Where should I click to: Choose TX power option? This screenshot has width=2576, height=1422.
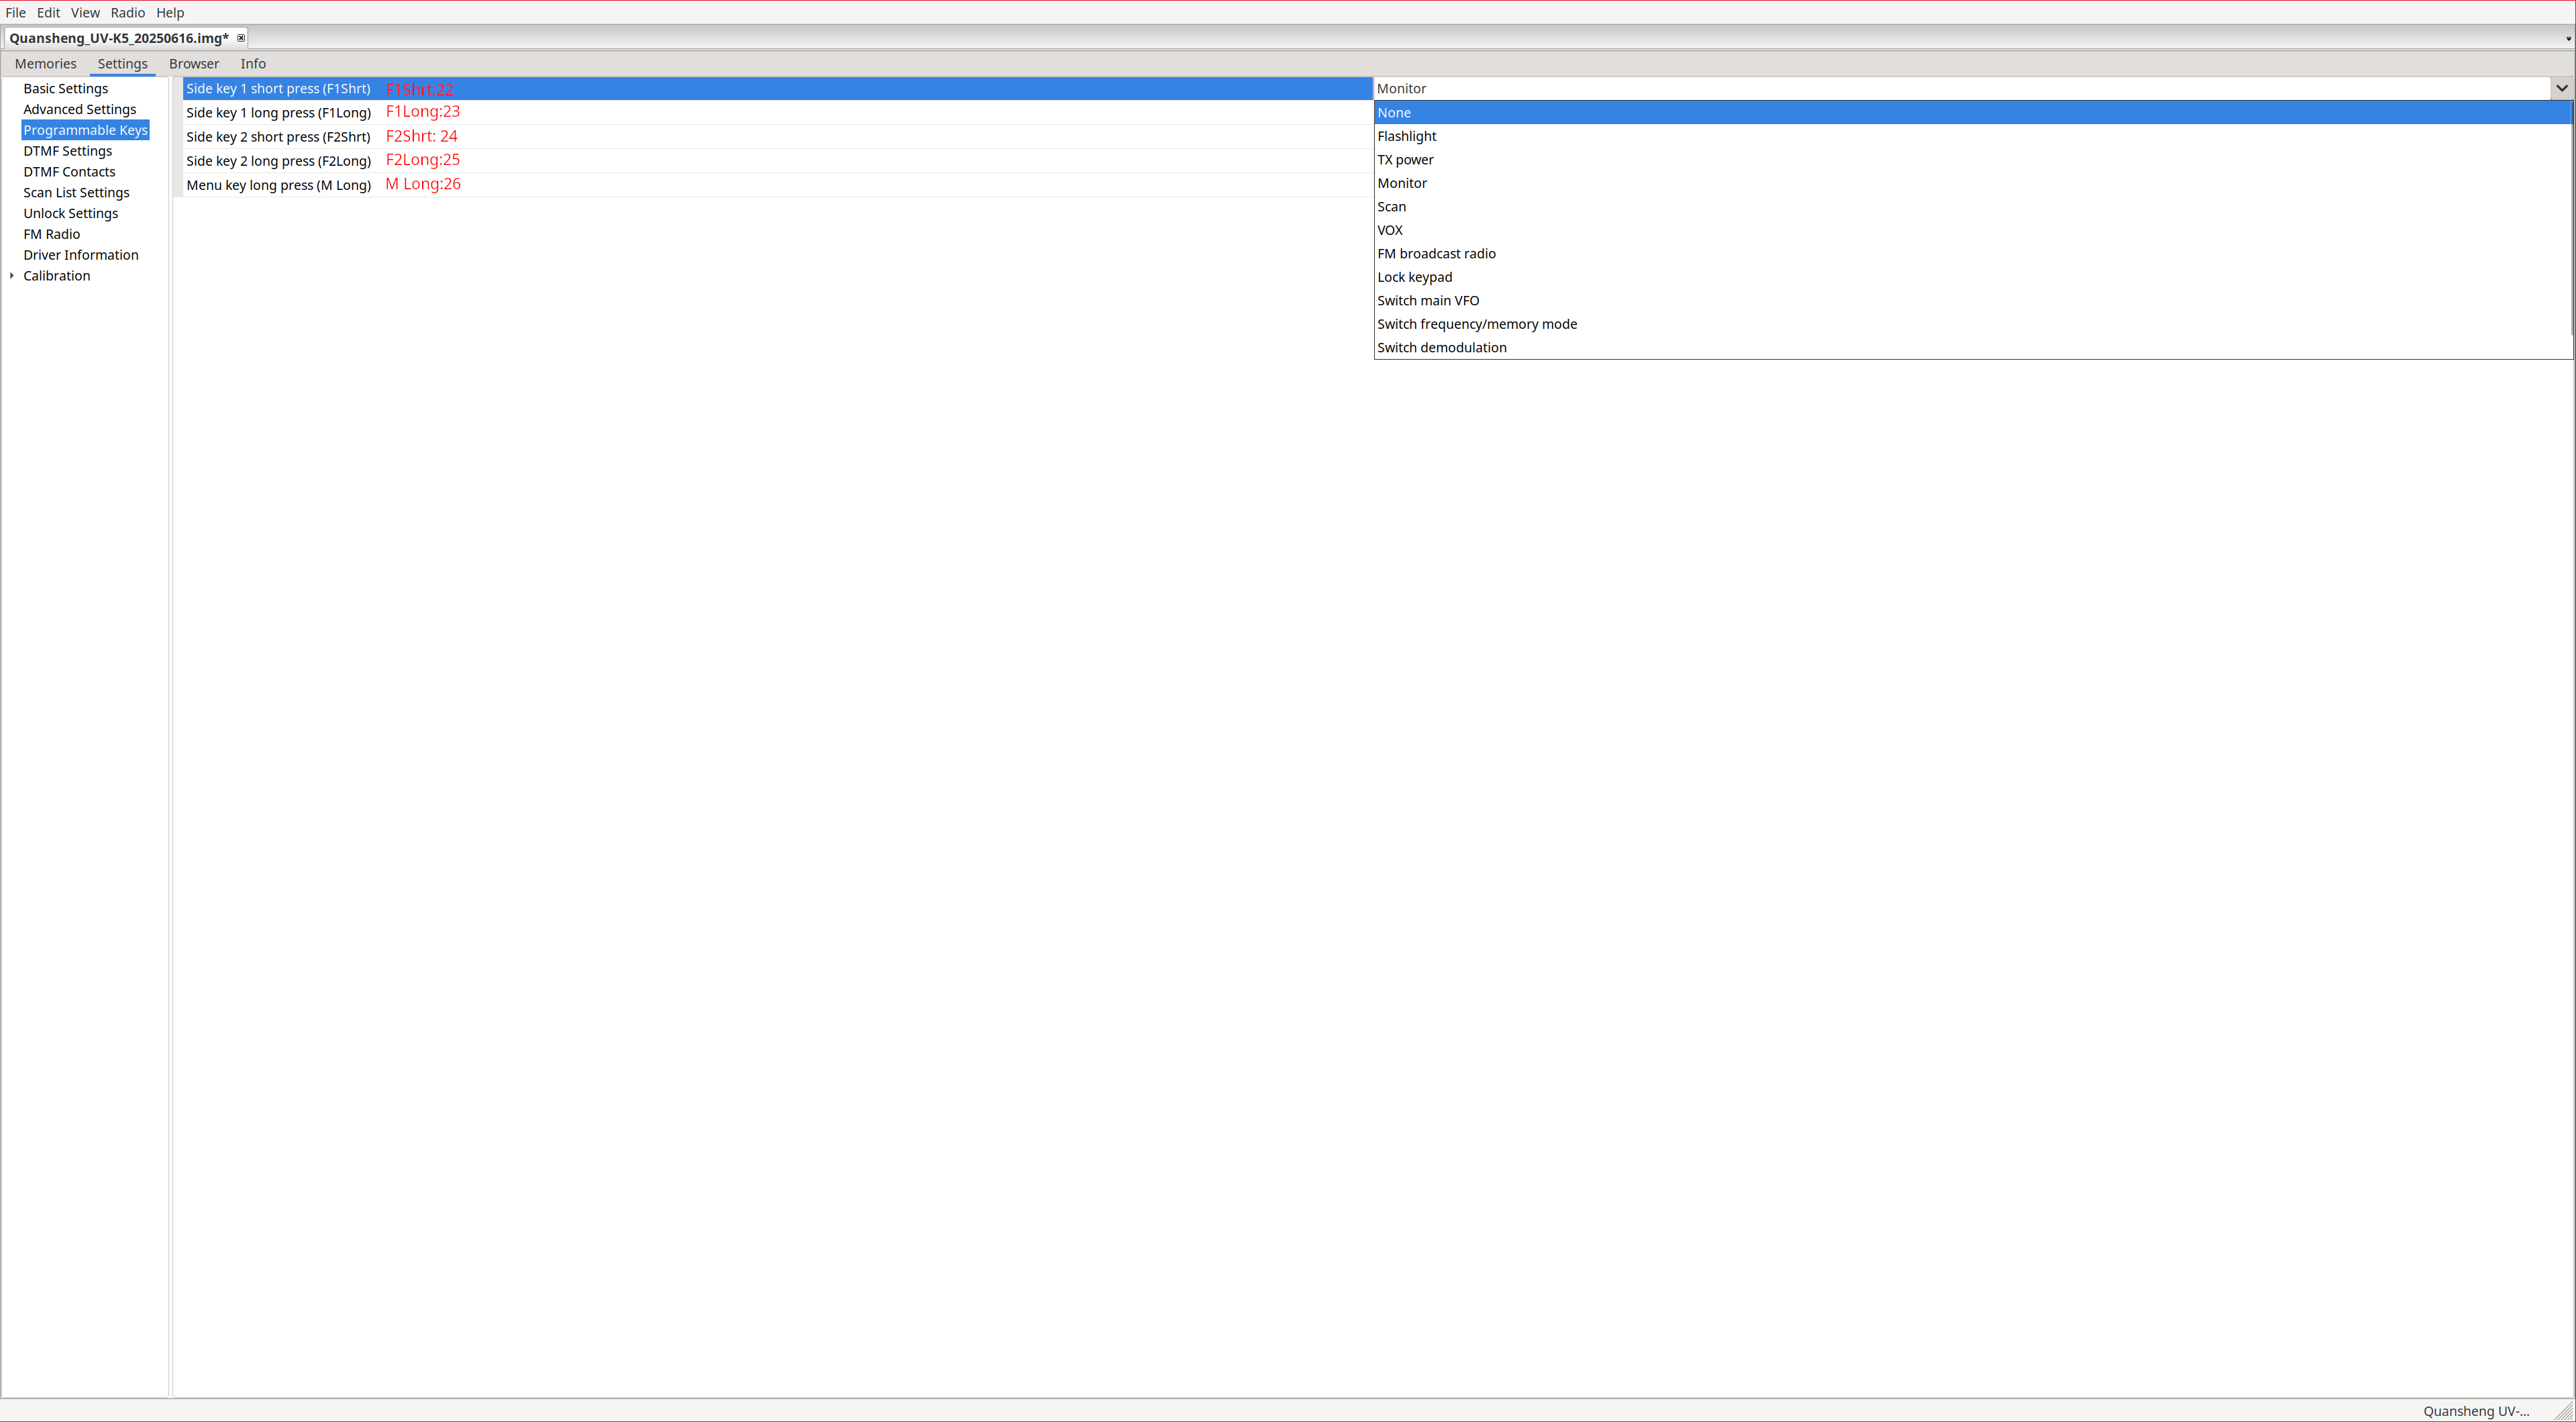1405,160
